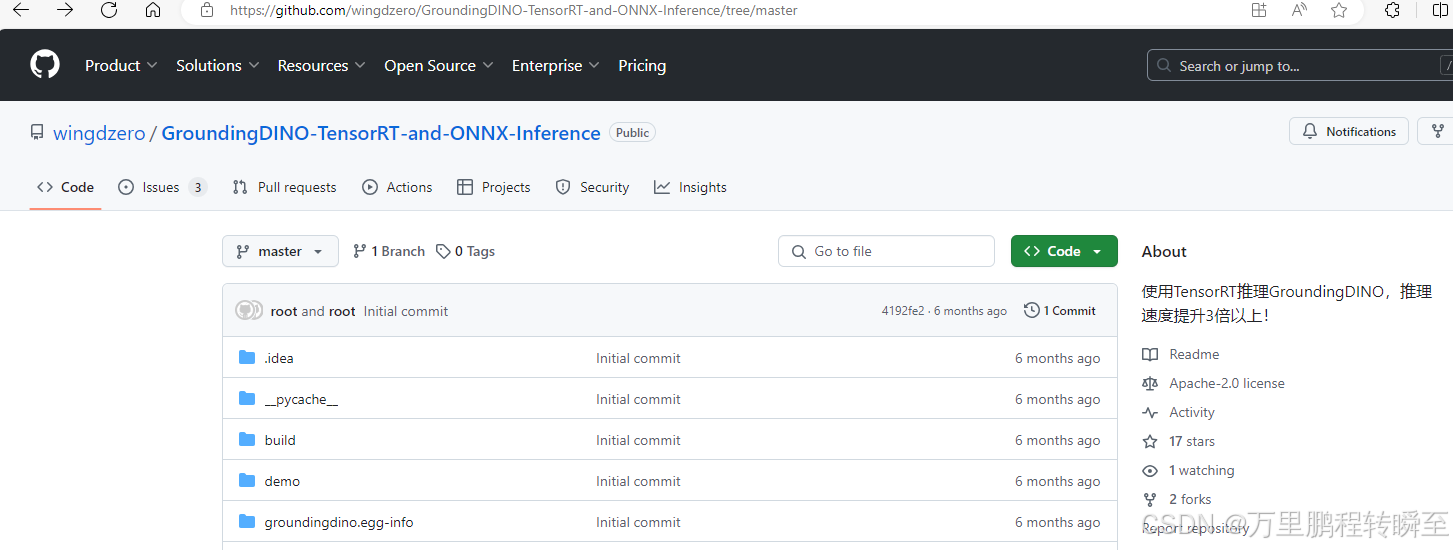
Task: Open browser extensions puzzle icon
Action: (x=1392, y=10)
